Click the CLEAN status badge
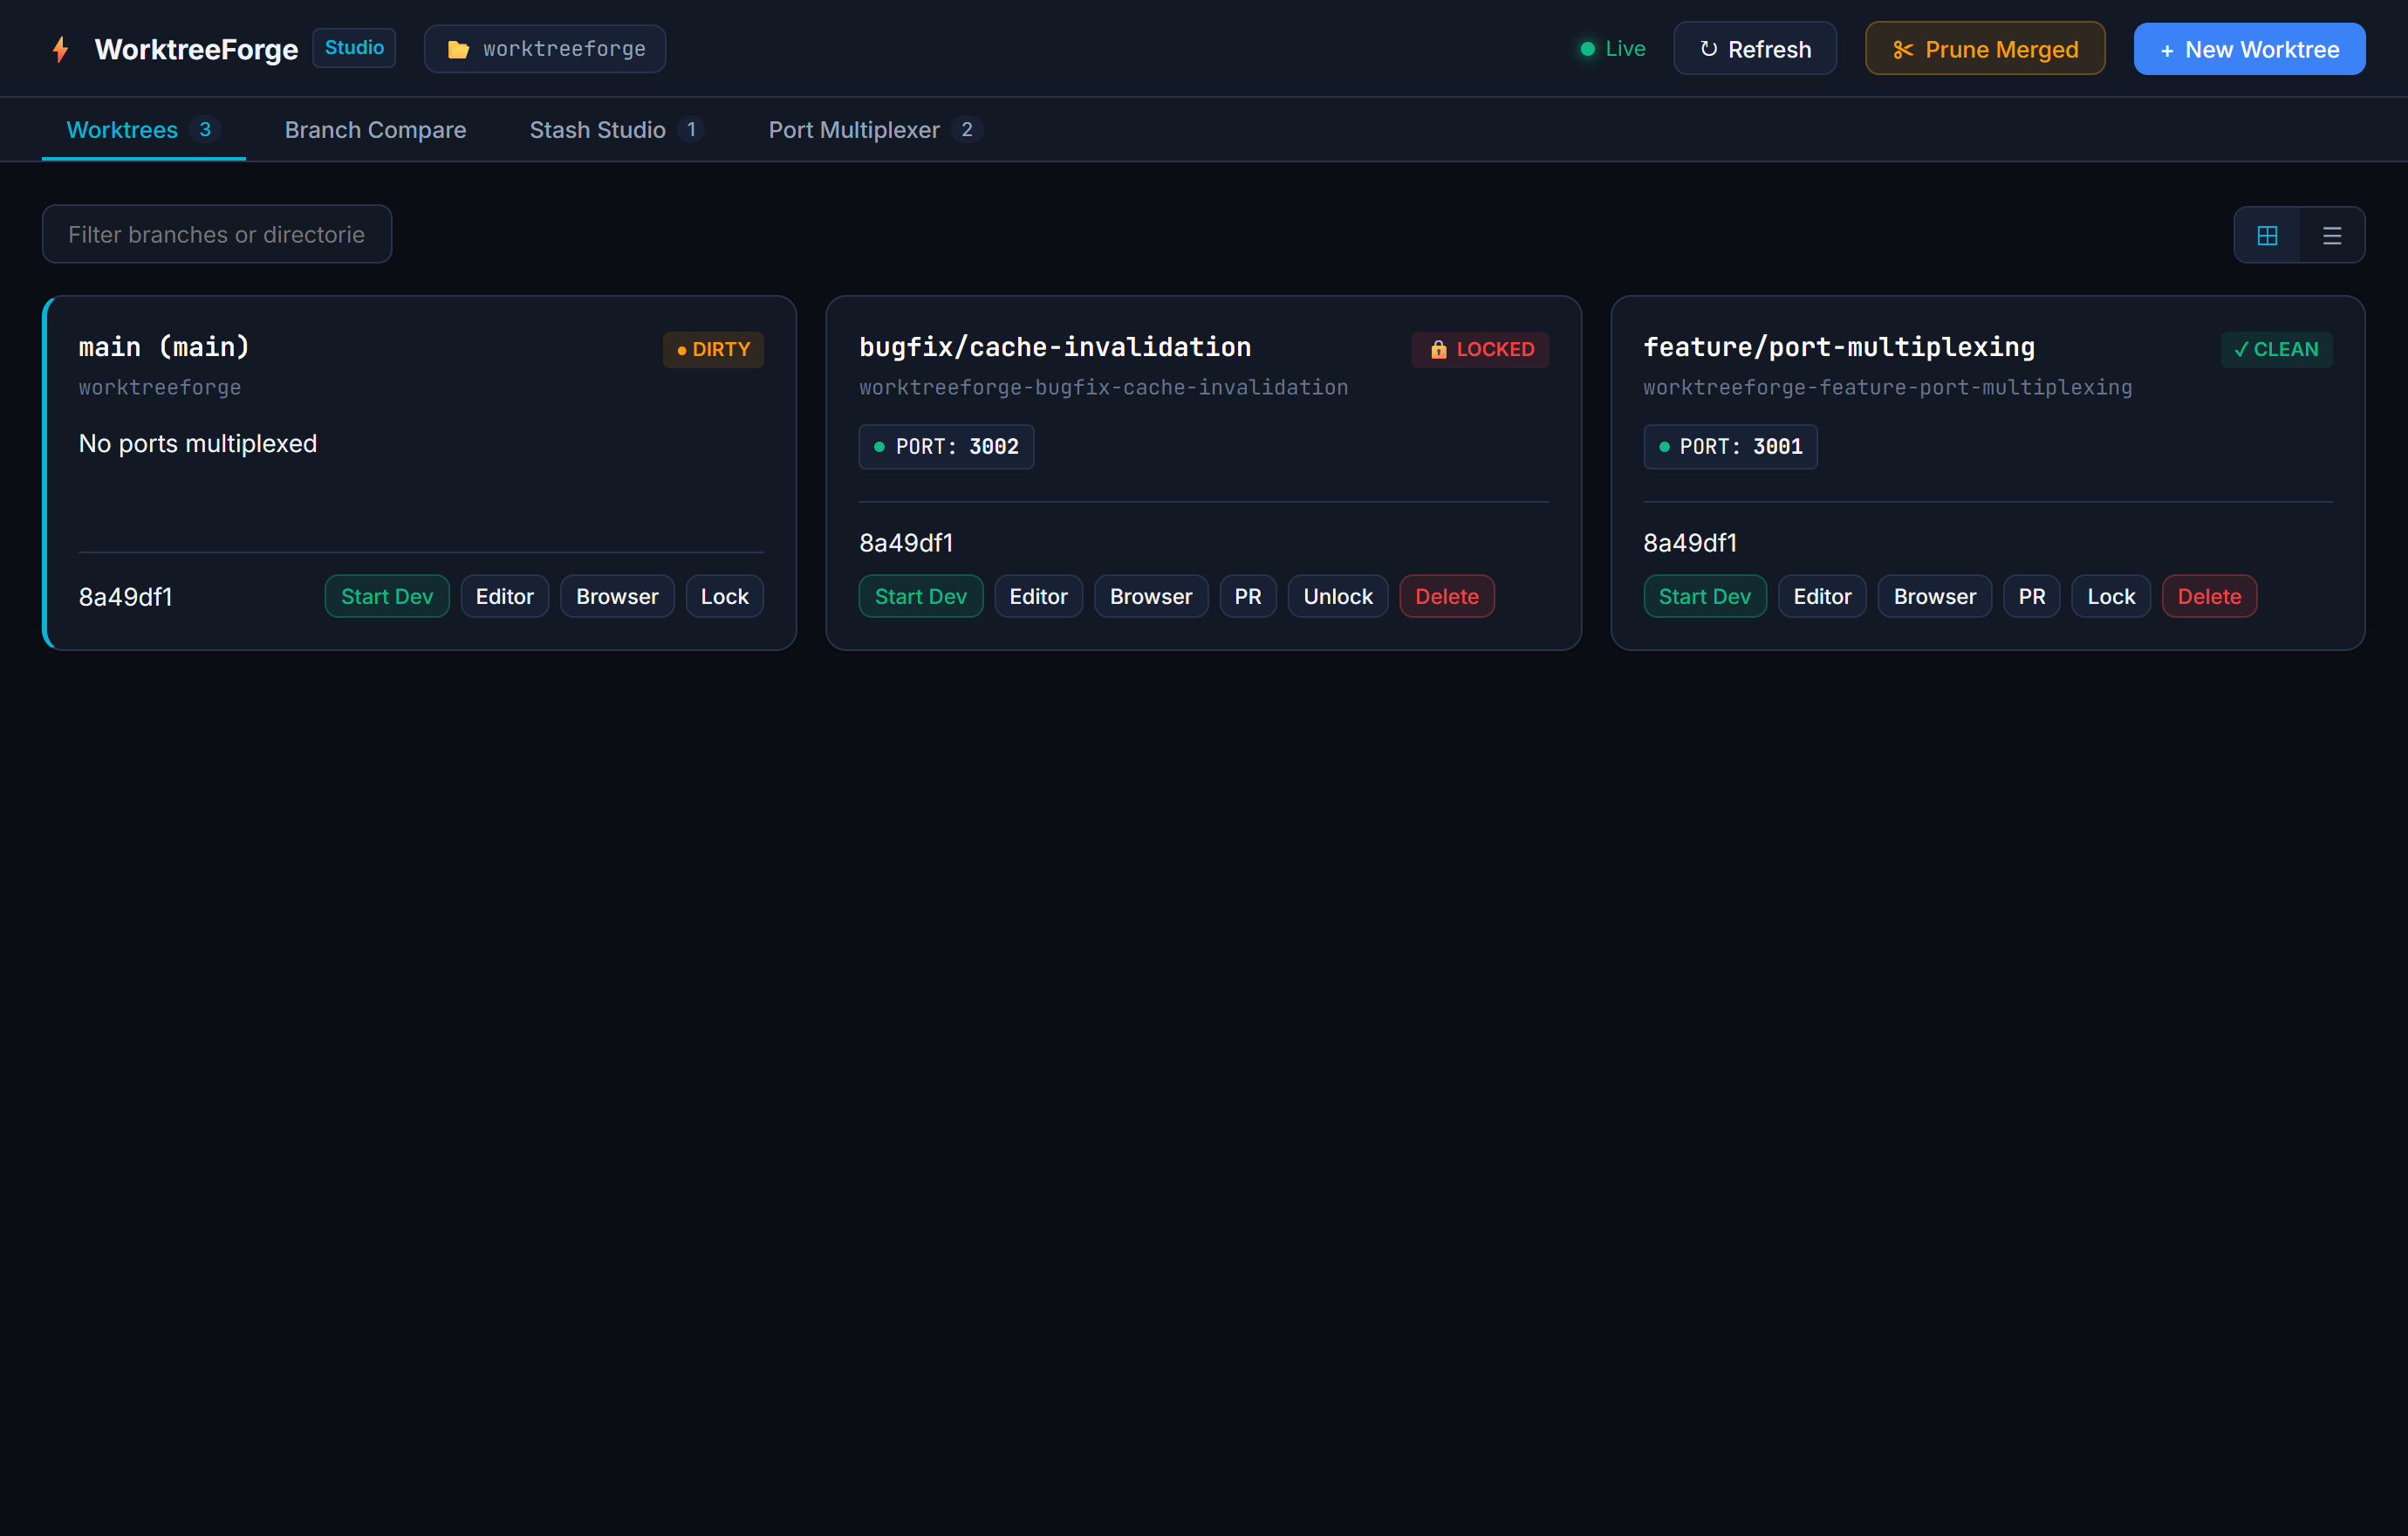Screen dimensions: 2408x1536 (x=2276, y=349)
